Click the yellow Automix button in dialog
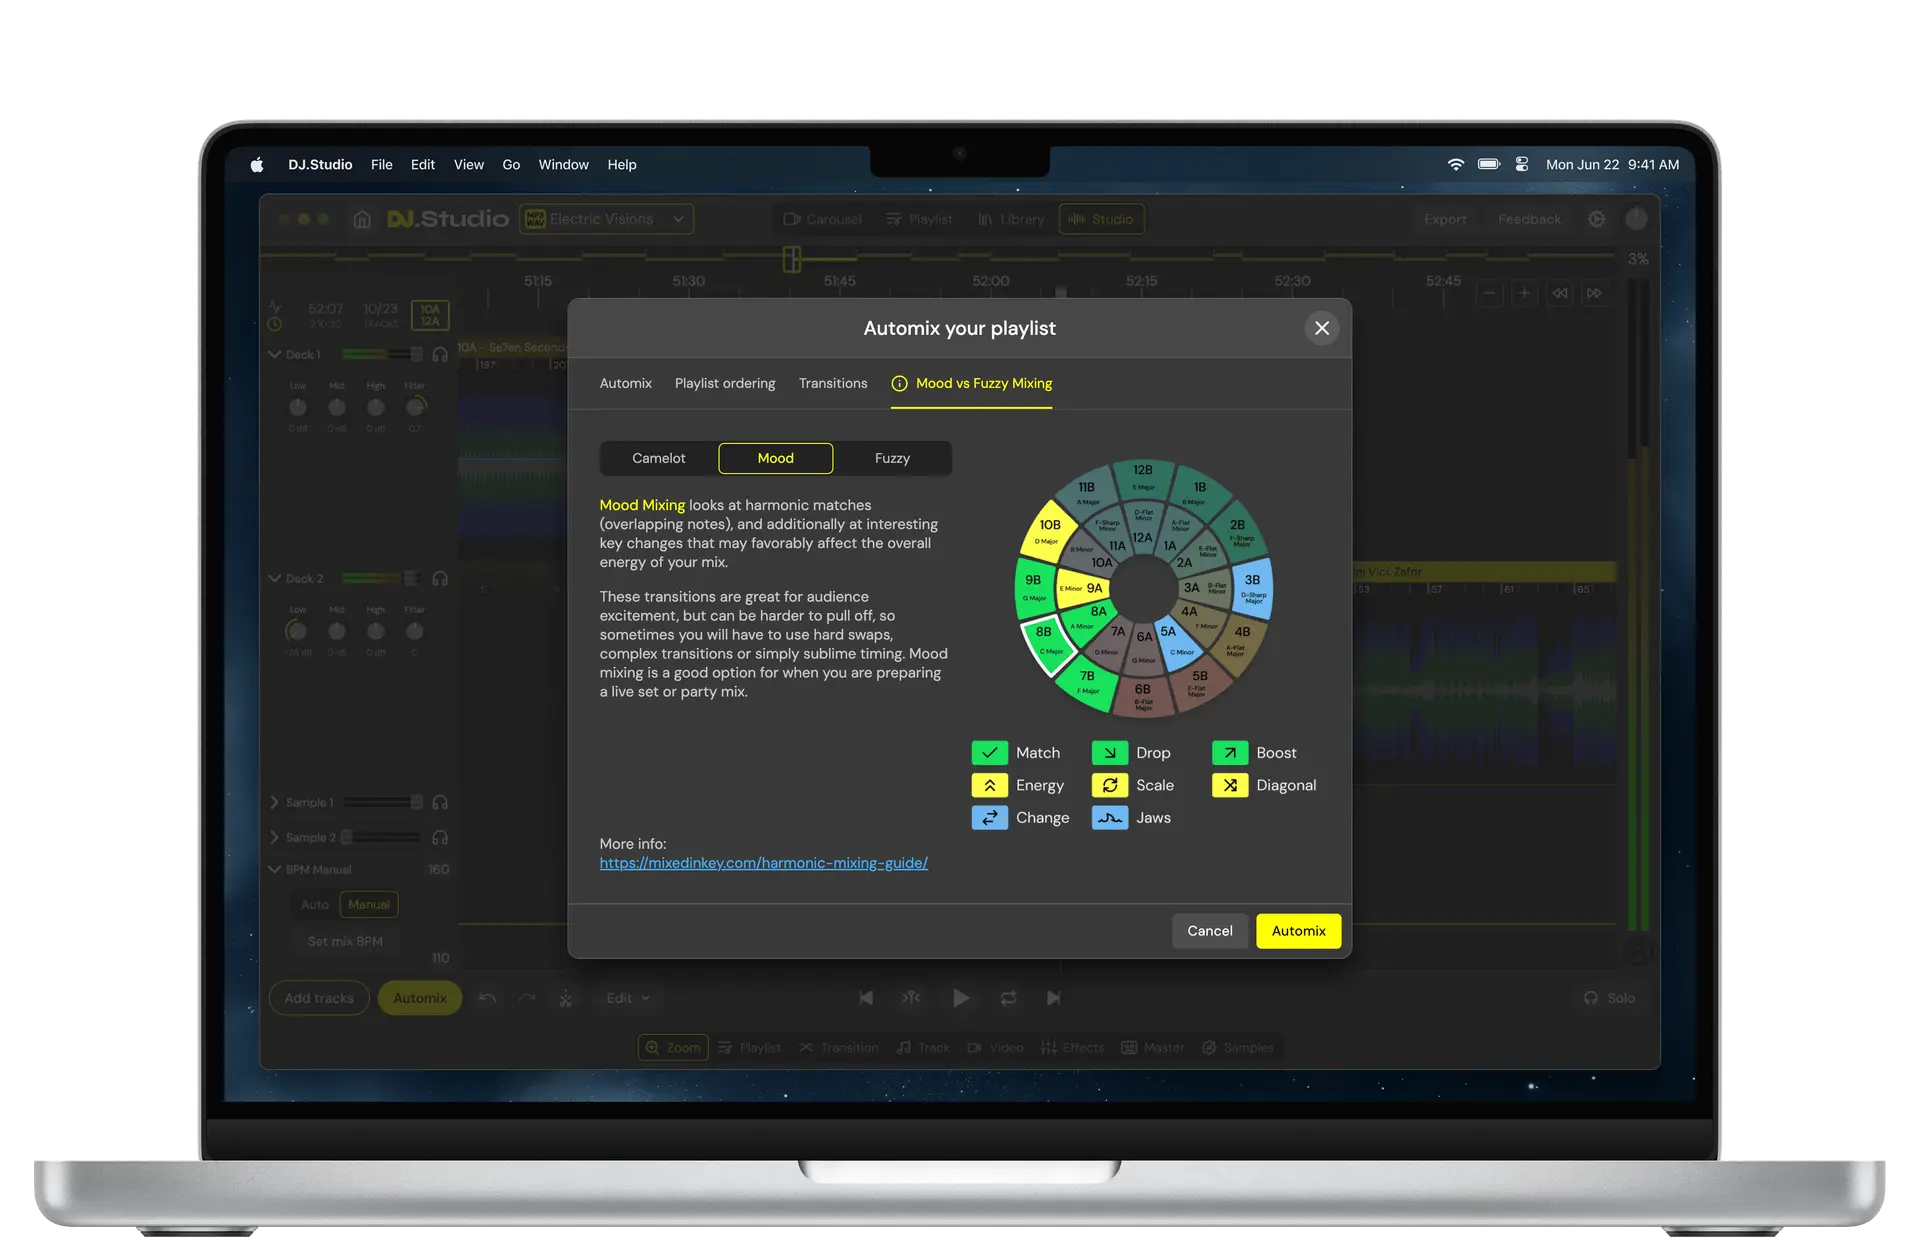Viewport: 1920px width, 1248px height. coord(1298,931)
